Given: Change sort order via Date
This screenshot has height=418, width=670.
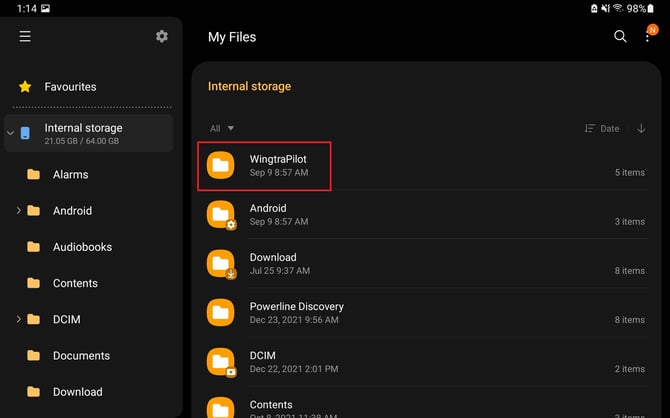Looking at the screenshot, I should 609,129.
